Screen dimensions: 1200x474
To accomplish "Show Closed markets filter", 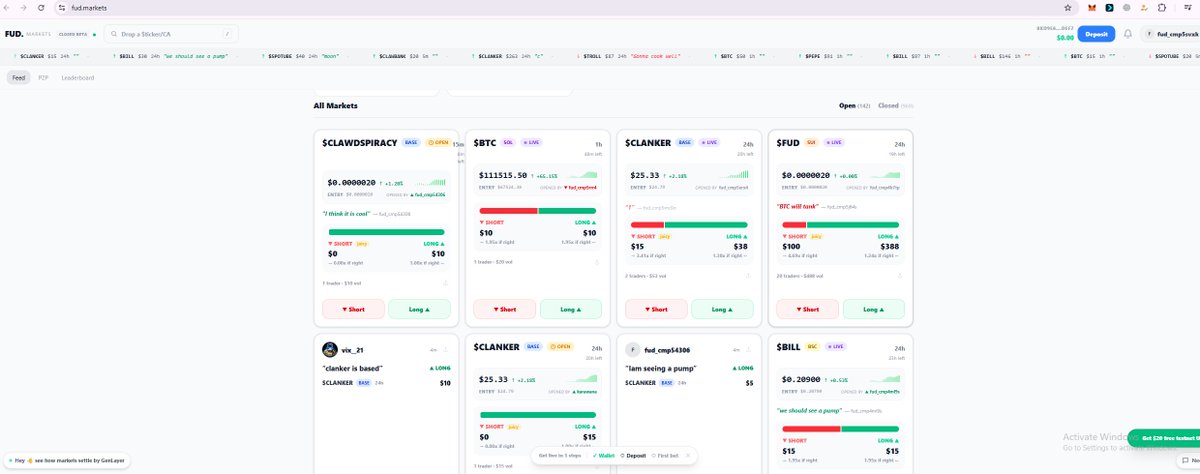I will pos(895,105).
